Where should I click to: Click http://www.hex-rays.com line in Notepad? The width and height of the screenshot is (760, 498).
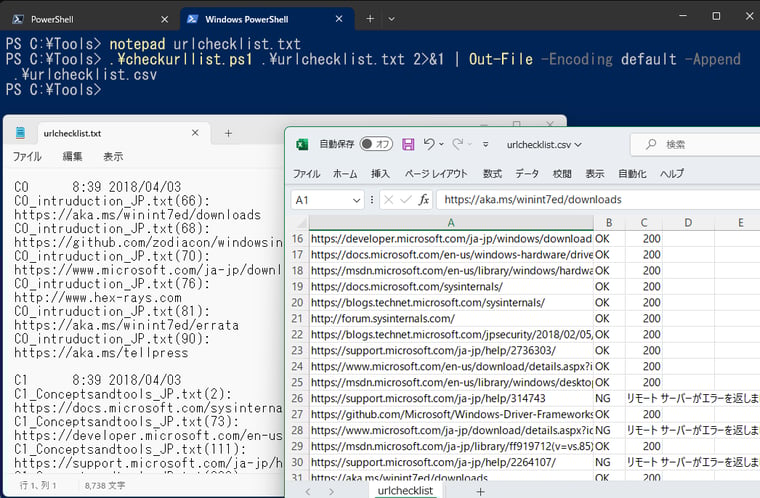coord(98,298)
